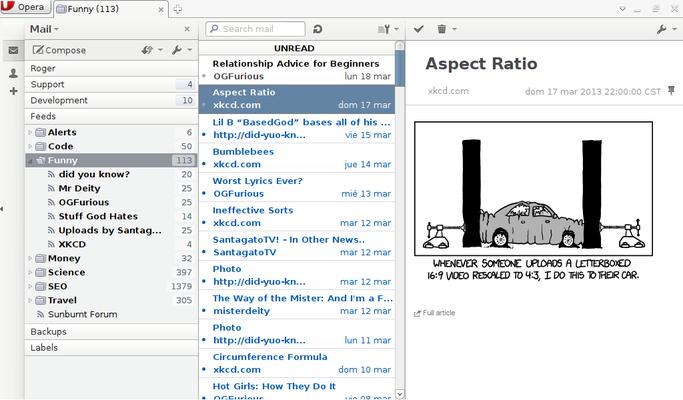Open the Circumference Formula message

coord(297,363)
